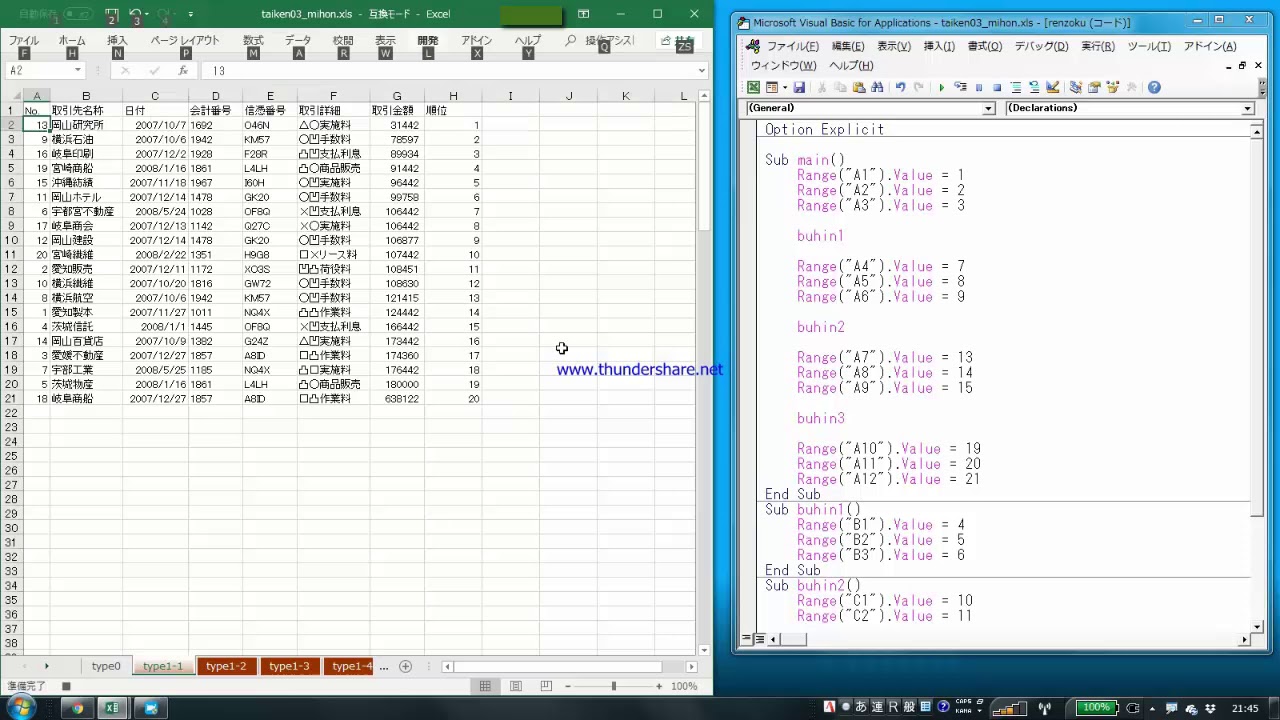Click the Undo arrow in VBA toolbar
The image size is (1280, 720).
[900, 88]
